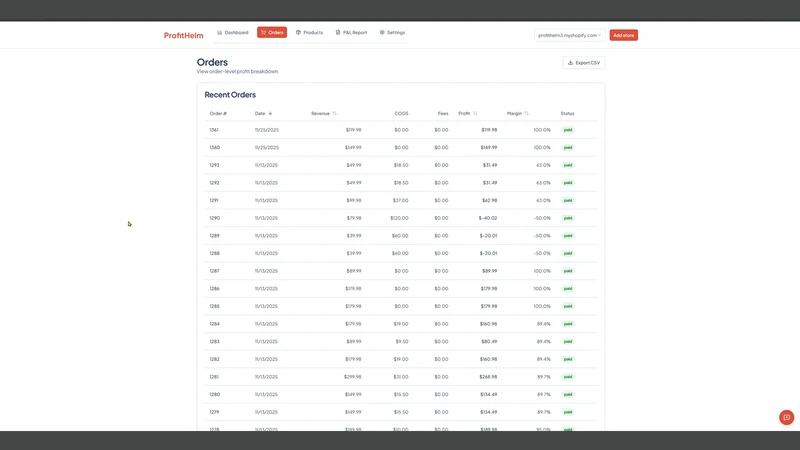
Task: Open the Dashboard tab
Action: tap(233, 33)
